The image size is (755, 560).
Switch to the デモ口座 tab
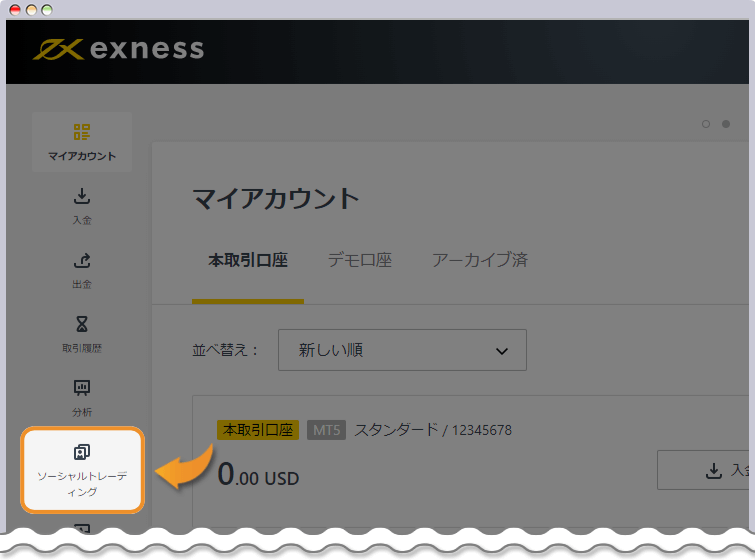tap(360, 260)
